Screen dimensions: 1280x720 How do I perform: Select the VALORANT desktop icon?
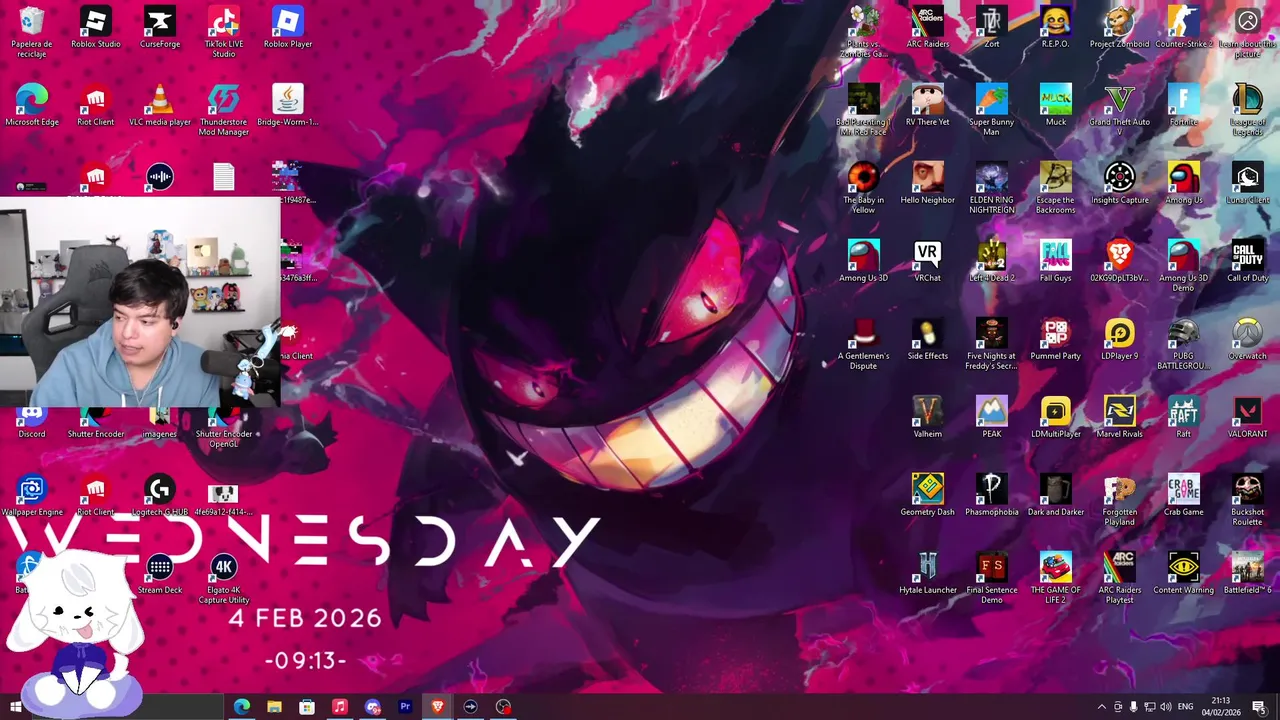pos(1248,418)
